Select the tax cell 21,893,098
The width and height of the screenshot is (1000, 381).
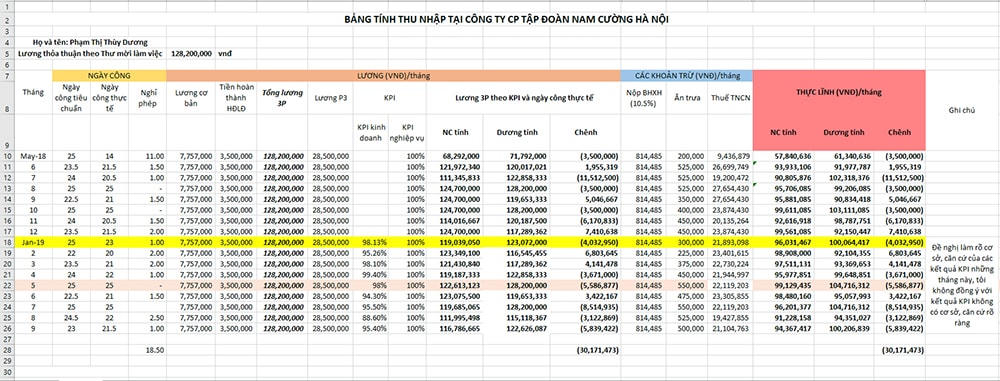730,243
